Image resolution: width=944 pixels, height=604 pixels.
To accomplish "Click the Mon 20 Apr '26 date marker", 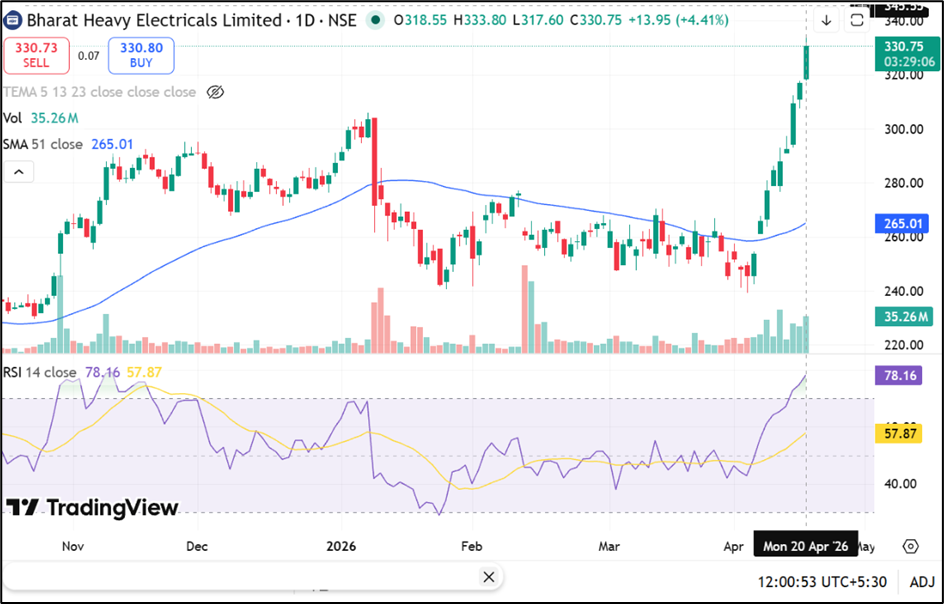I will 804,546.
